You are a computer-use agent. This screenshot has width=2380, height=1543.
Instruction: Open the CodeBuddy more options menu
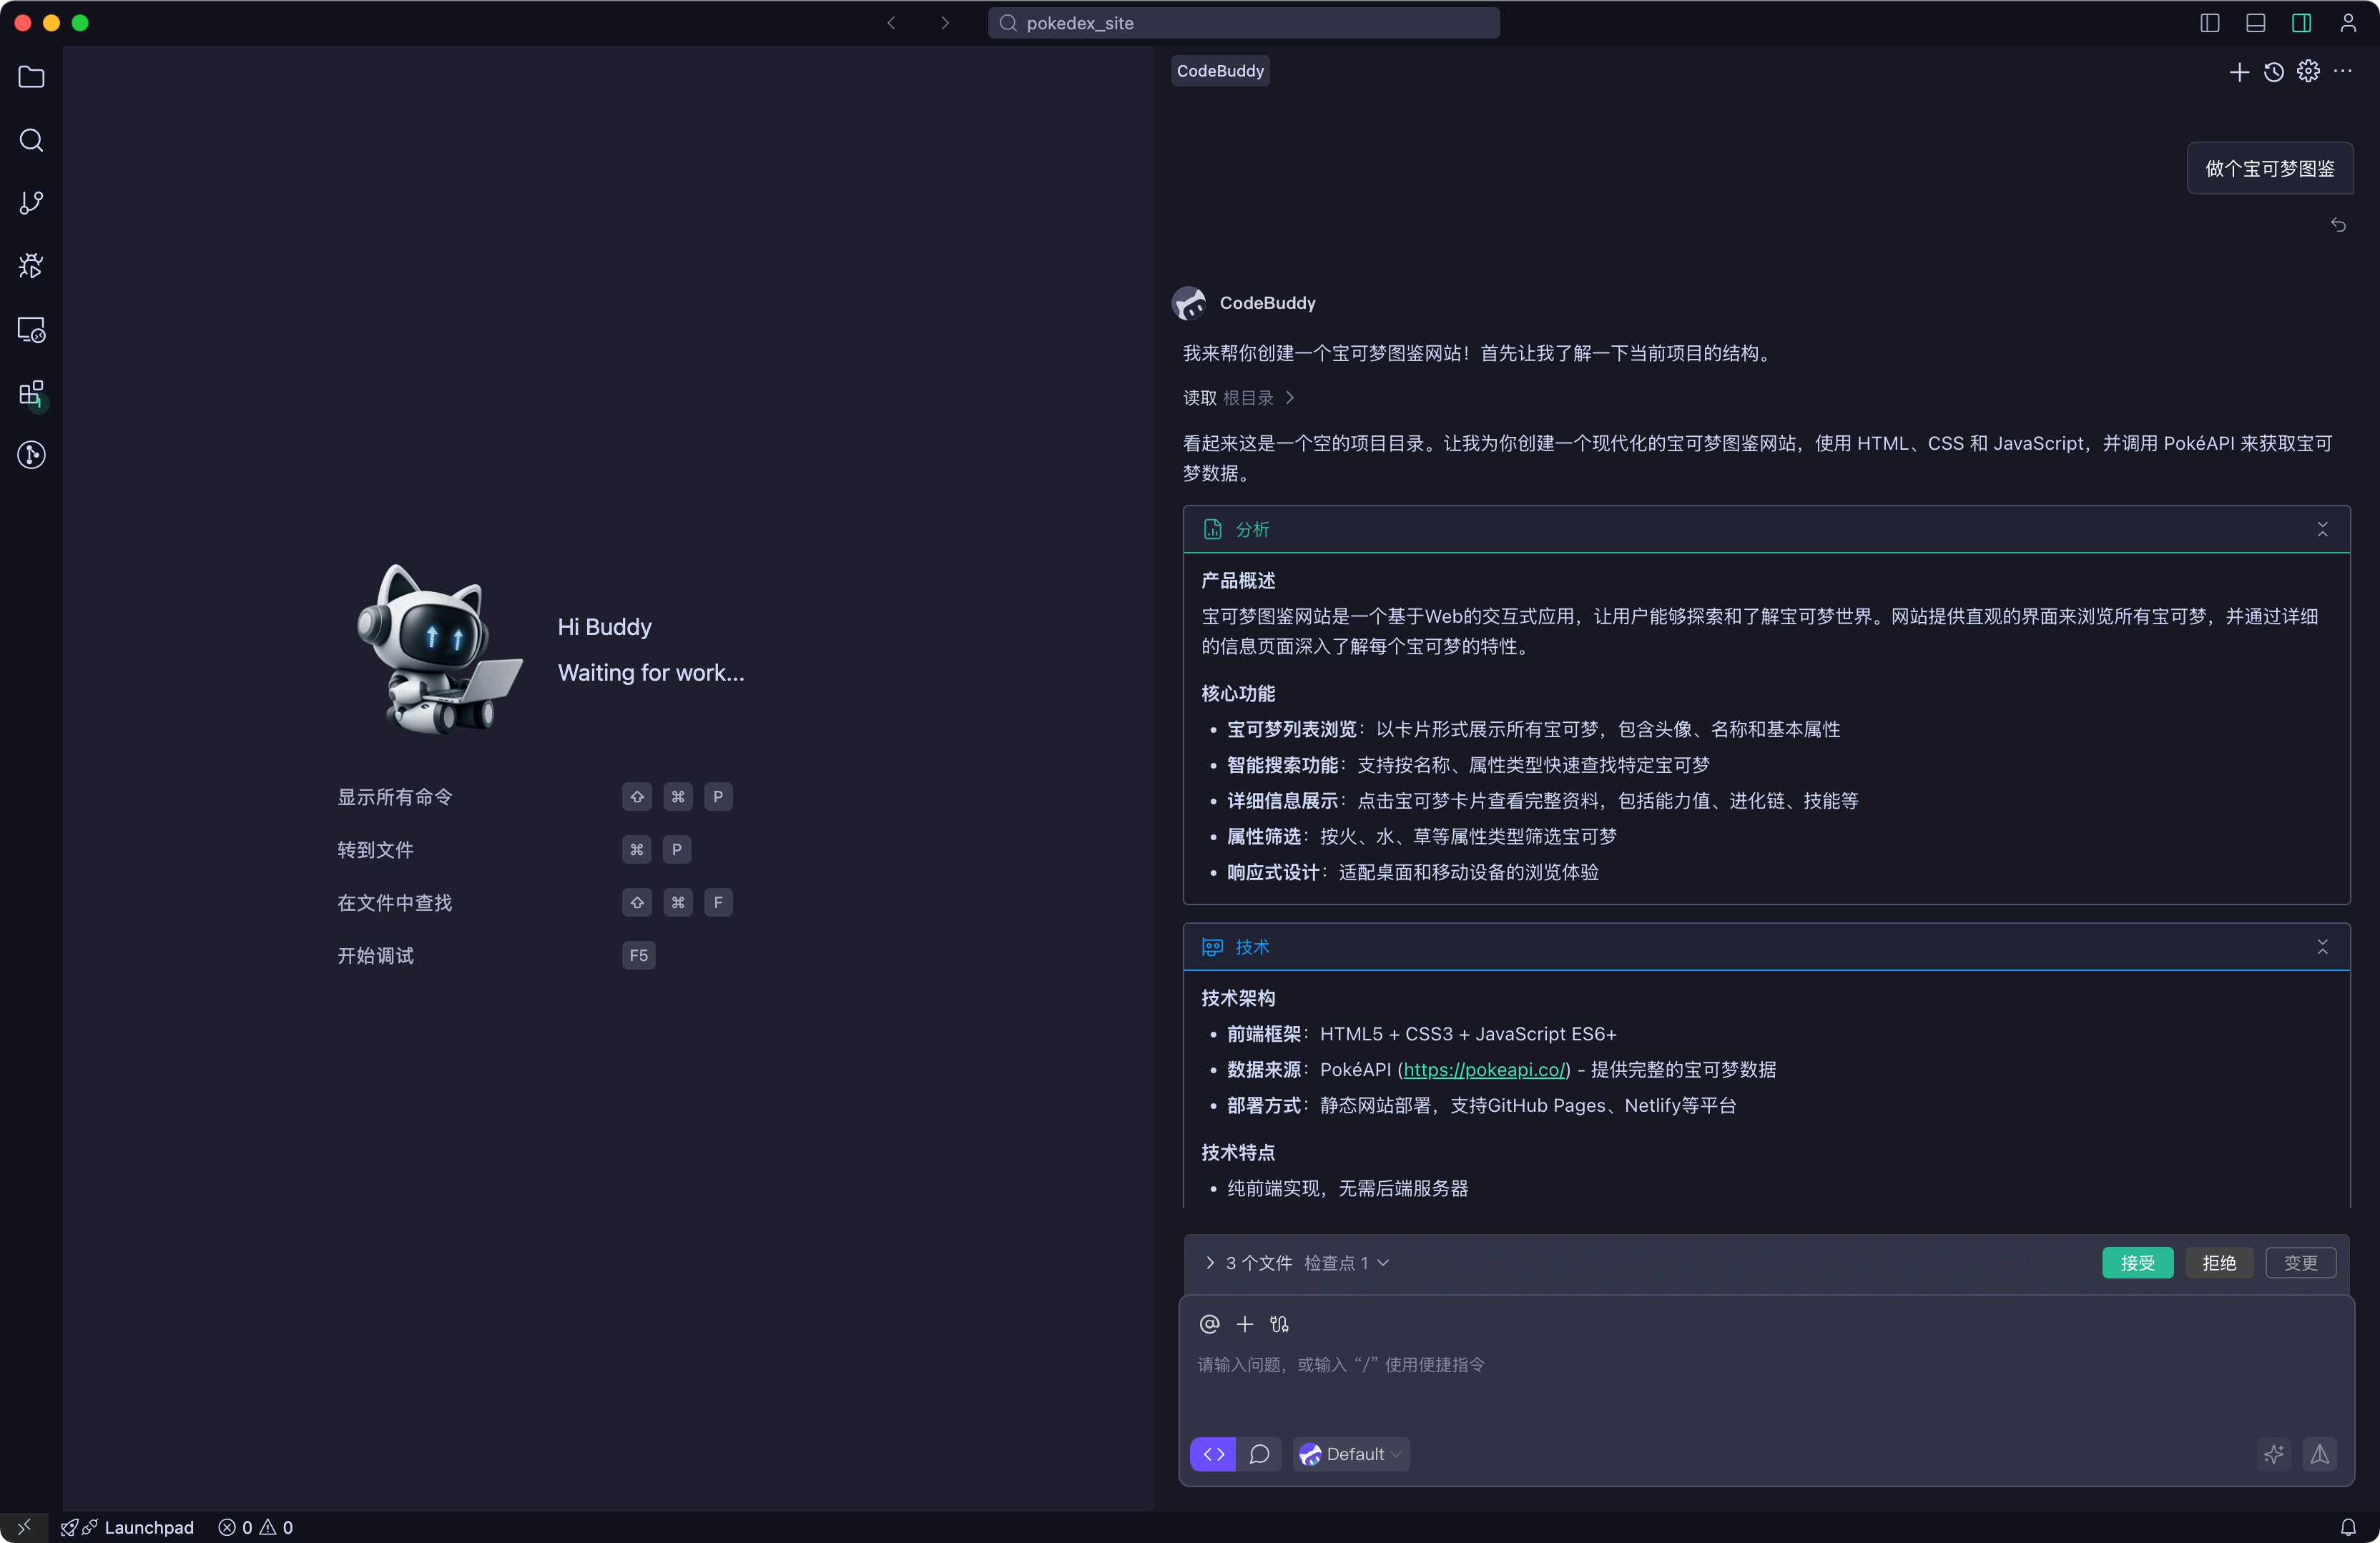click(2344, 71)
